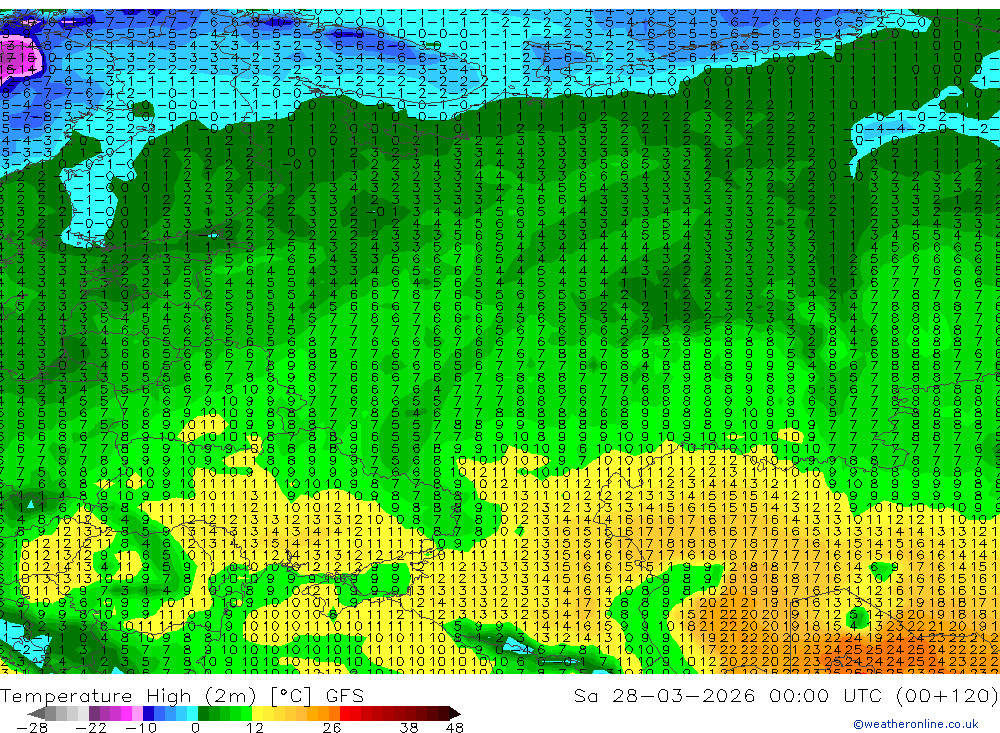
Task: Click the legend label '12'
Action: pos(255,728)
